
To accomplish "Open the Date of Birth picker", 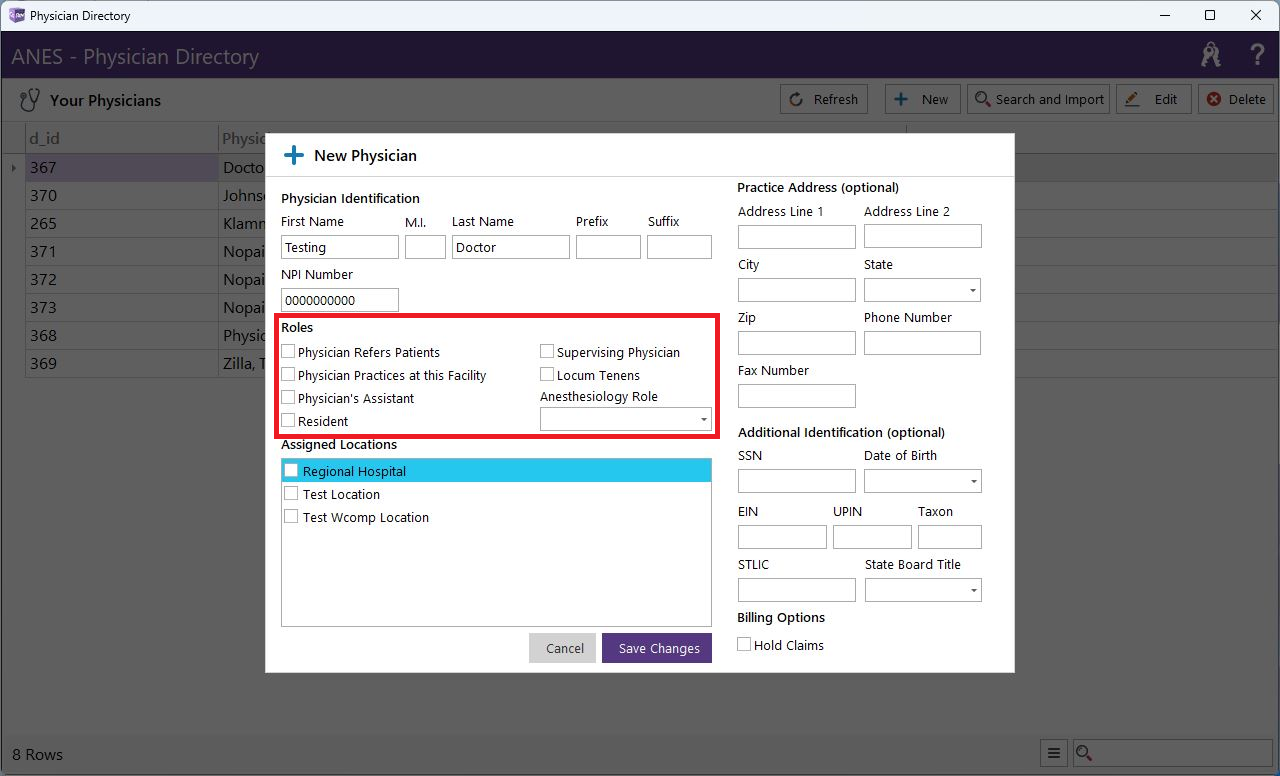I will [922, 481].
